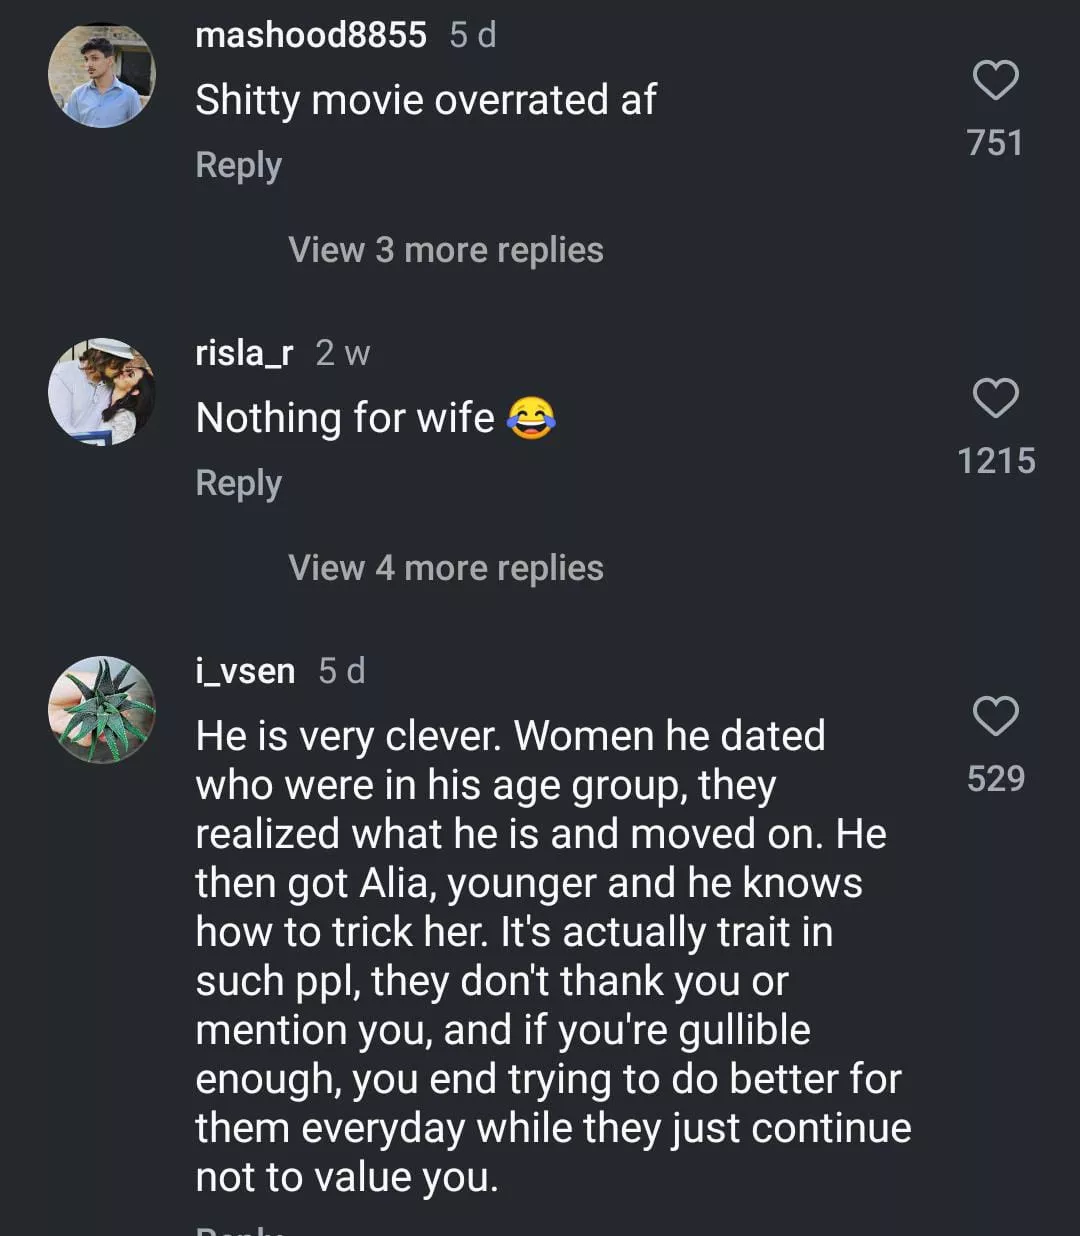Open the mashood8855 username link
The width and height of the screenshot is (1080, 1236).
point(311,35)
